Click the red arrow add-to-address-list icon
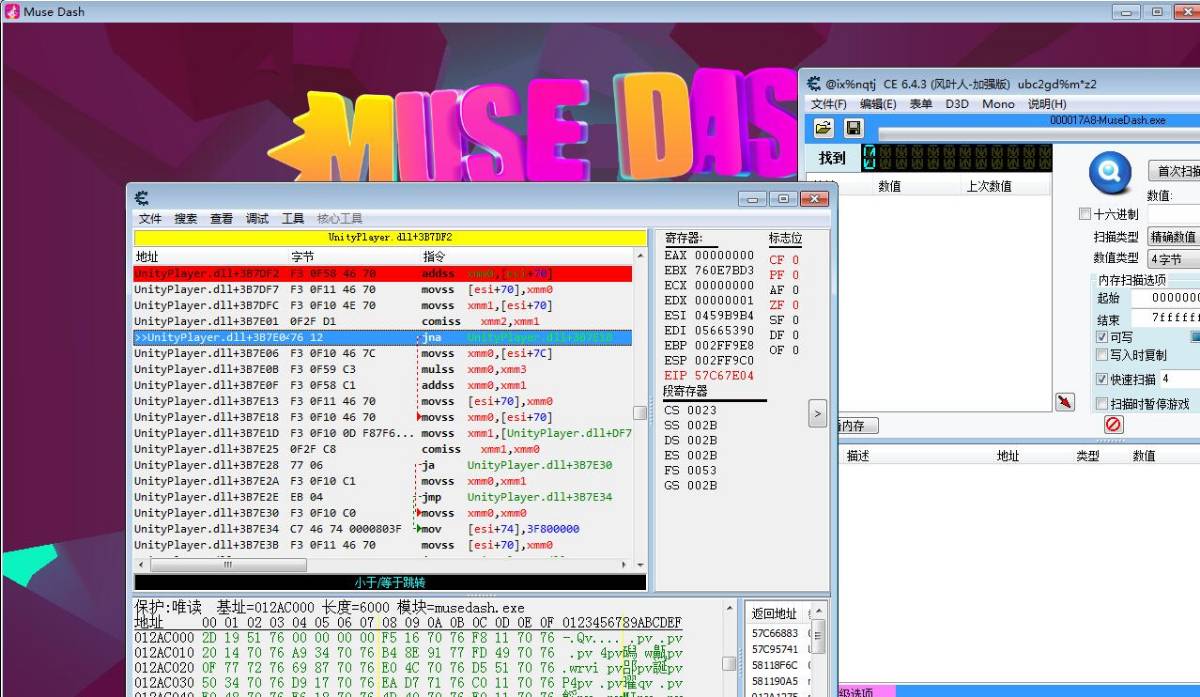This screenshot has width=1200, height=697. 1065,402
